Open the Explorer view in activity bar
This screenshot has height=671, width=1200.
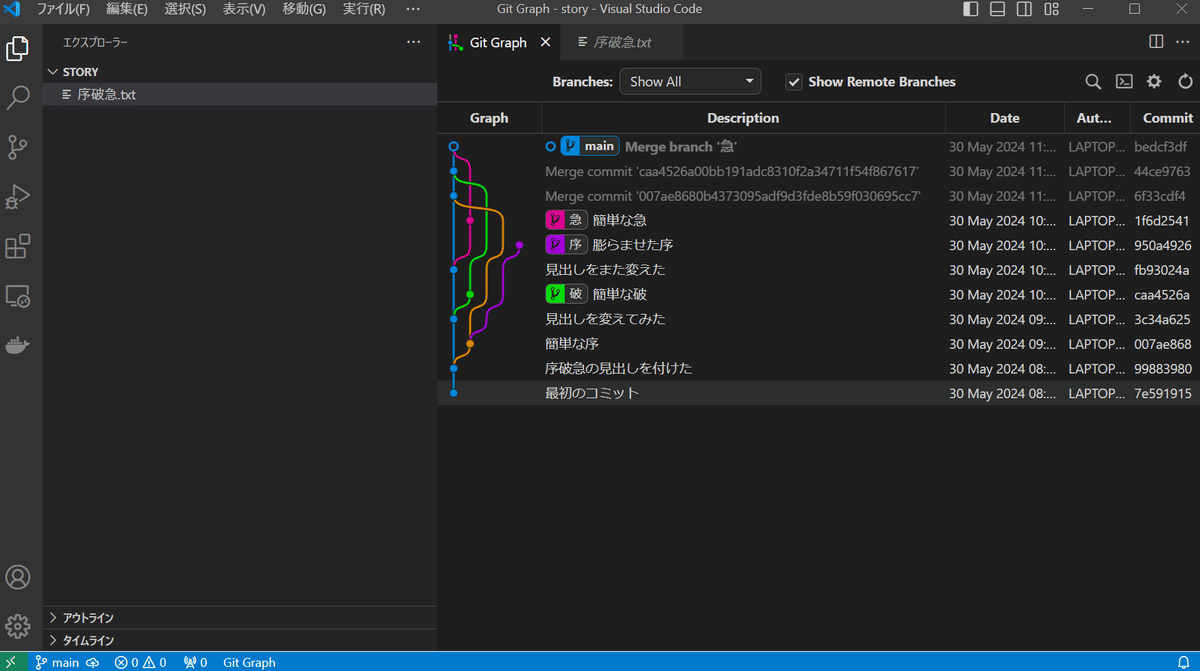[17, 48]
